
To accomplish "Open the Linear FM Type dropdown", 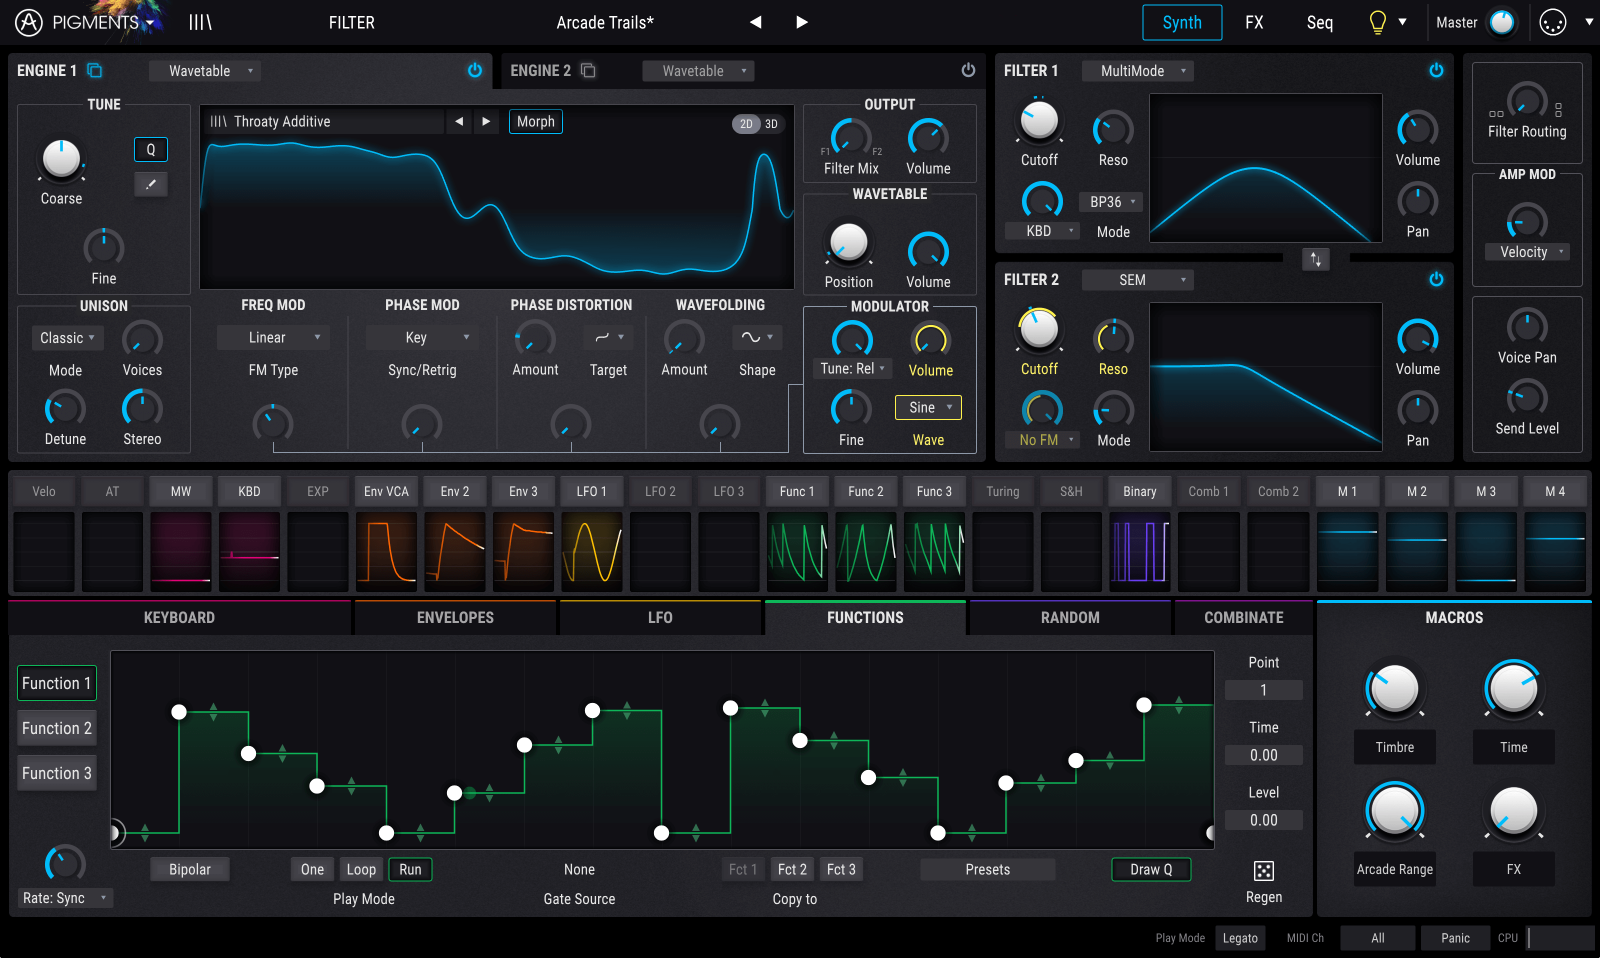I will coord(273,338).
